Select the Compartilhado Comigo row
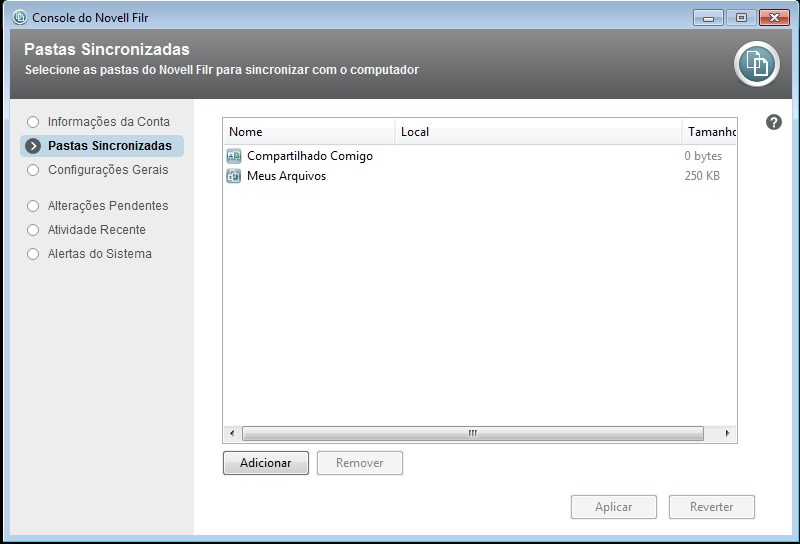This screenshot has width=800, height=544. coord(480,156)
